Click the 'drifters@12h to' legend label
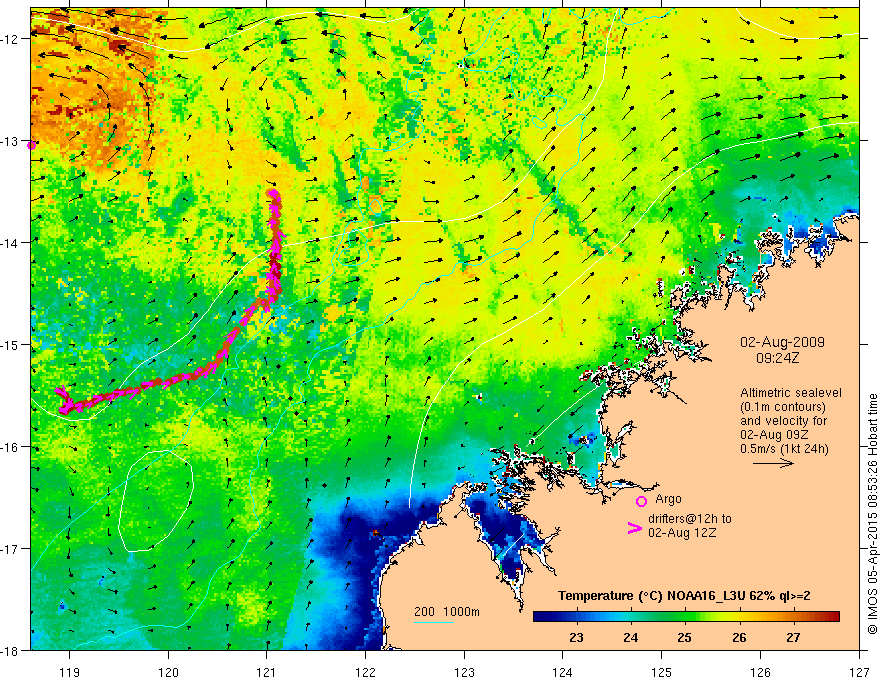This screenshot has width=880, height=680. coord(690,519)
